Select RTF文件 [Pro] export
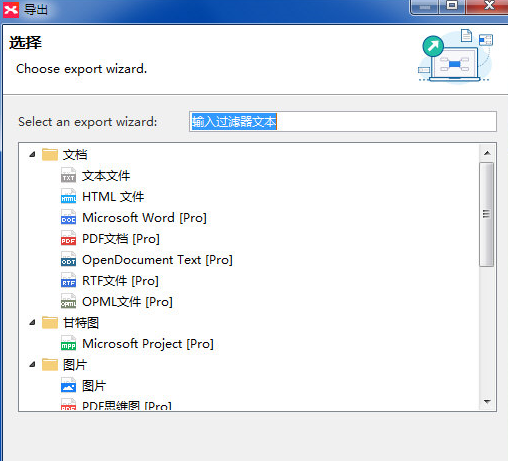The image size is (508, 461). (x=120, y=281)
